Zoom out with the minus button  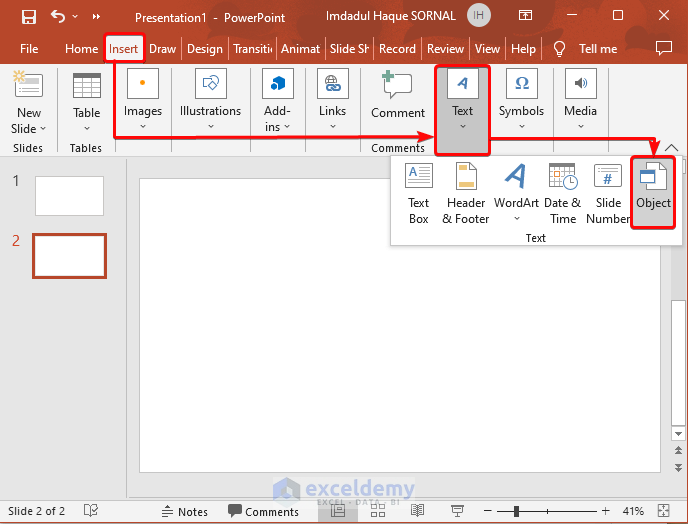coord(487,511)
